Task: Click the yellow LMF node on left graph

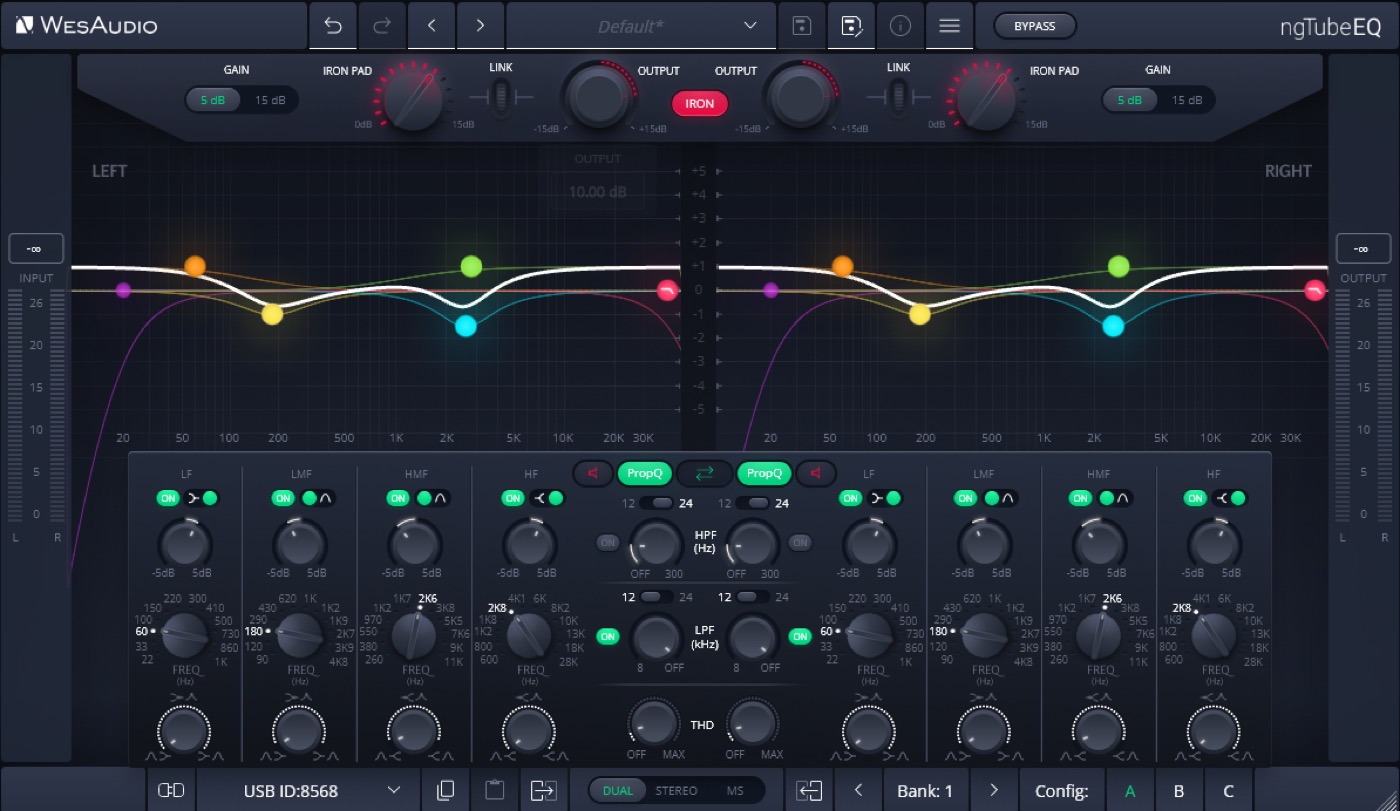Action: coord(272,314)
